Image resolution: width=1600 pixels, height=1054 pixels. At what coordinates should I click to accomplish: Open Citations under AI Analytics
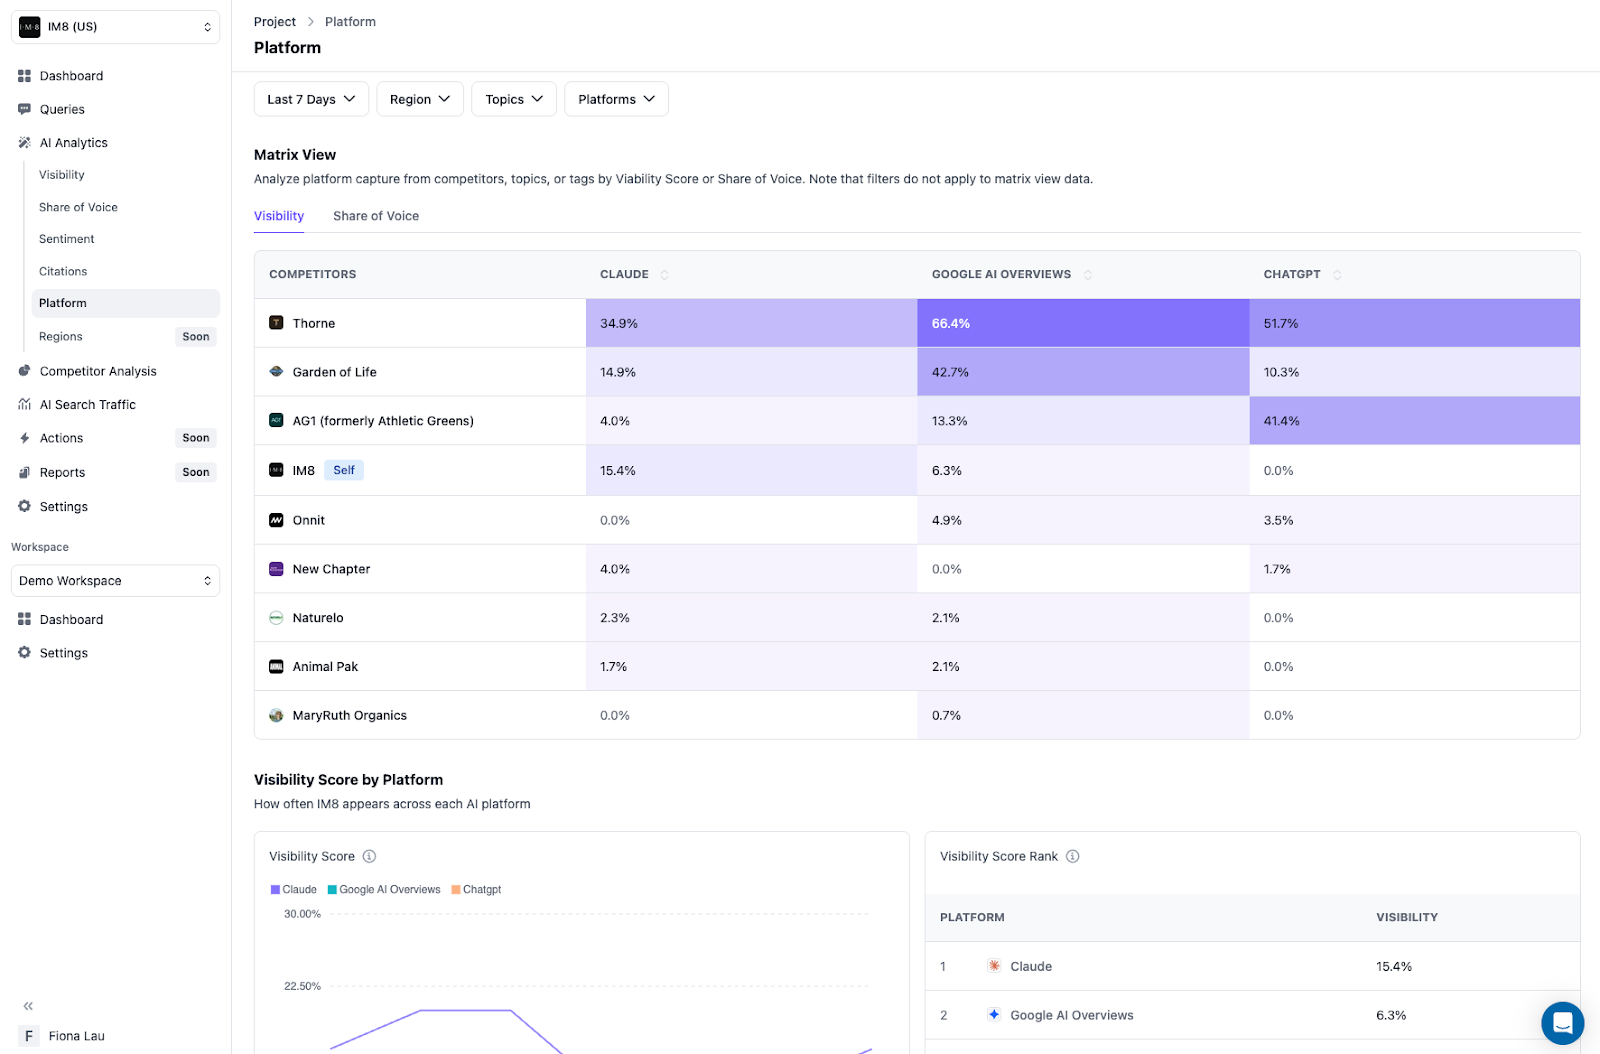[63, 271]
